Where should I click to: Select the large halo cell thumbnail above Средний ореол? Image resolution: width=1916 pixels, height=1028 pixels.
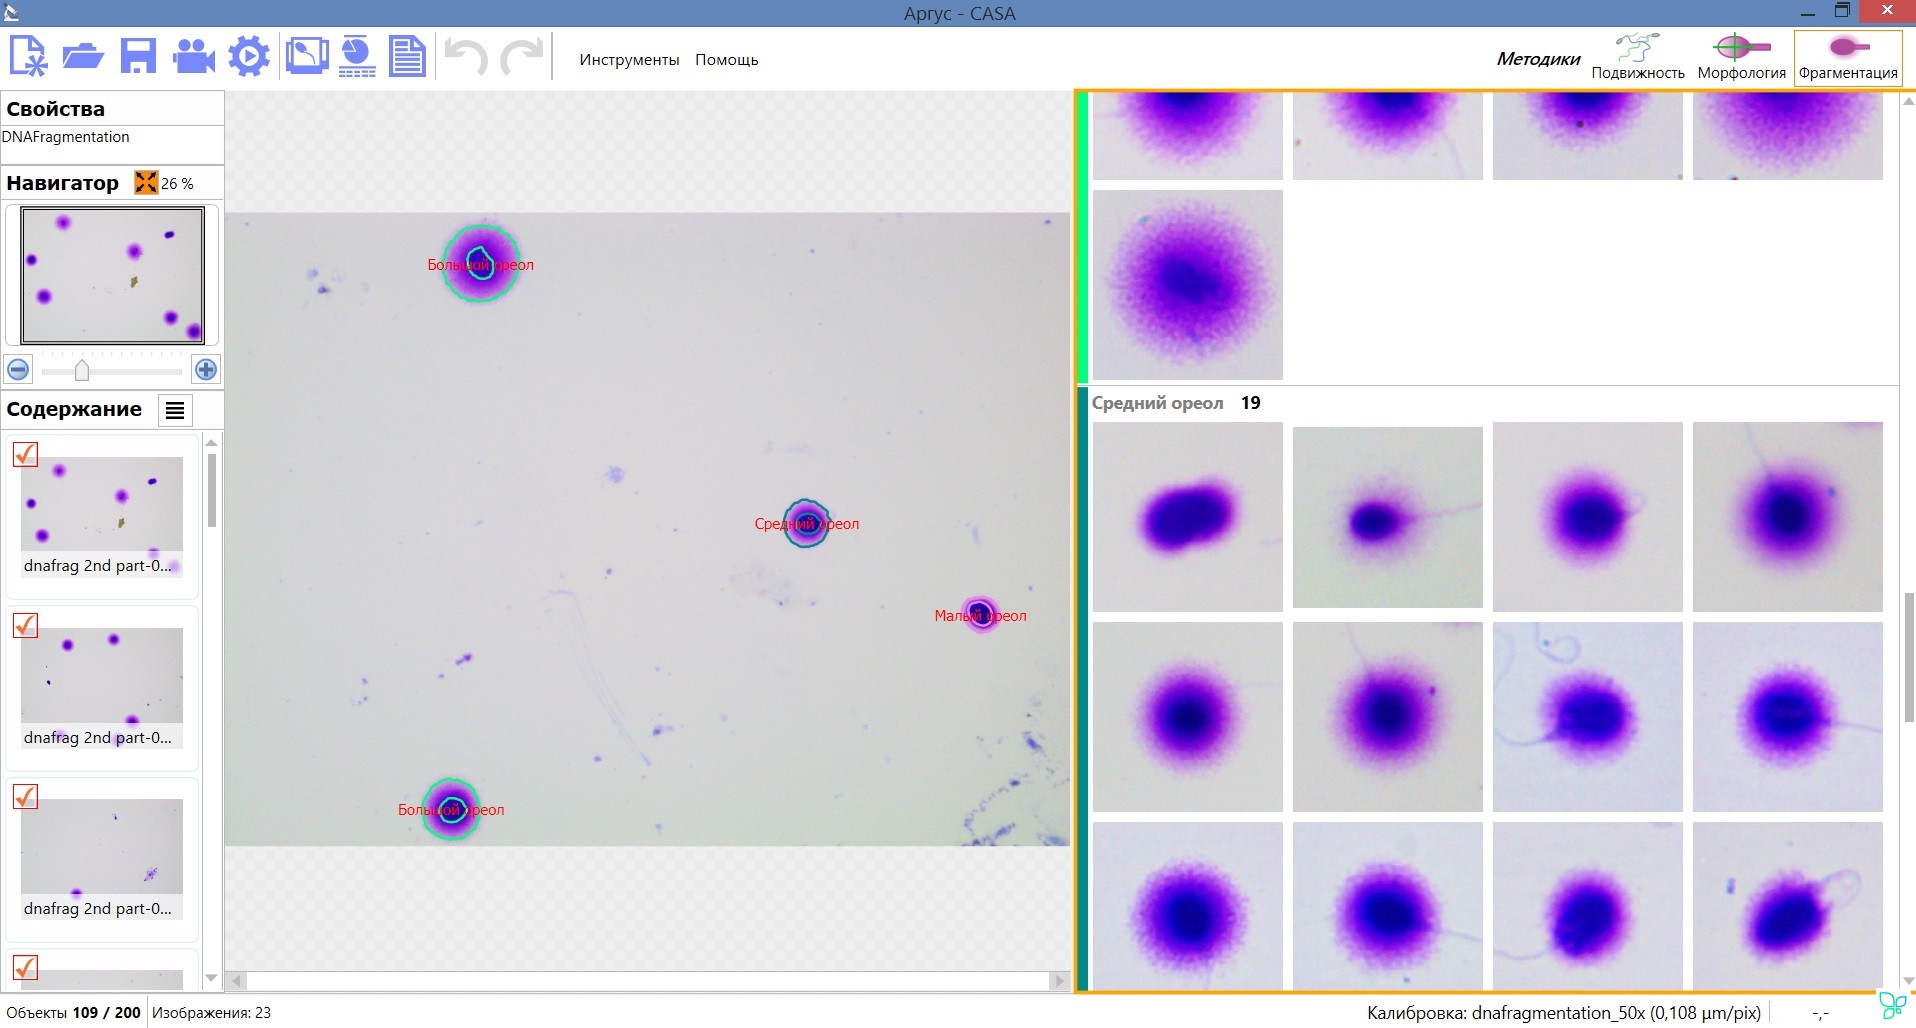coord(1187,285)
